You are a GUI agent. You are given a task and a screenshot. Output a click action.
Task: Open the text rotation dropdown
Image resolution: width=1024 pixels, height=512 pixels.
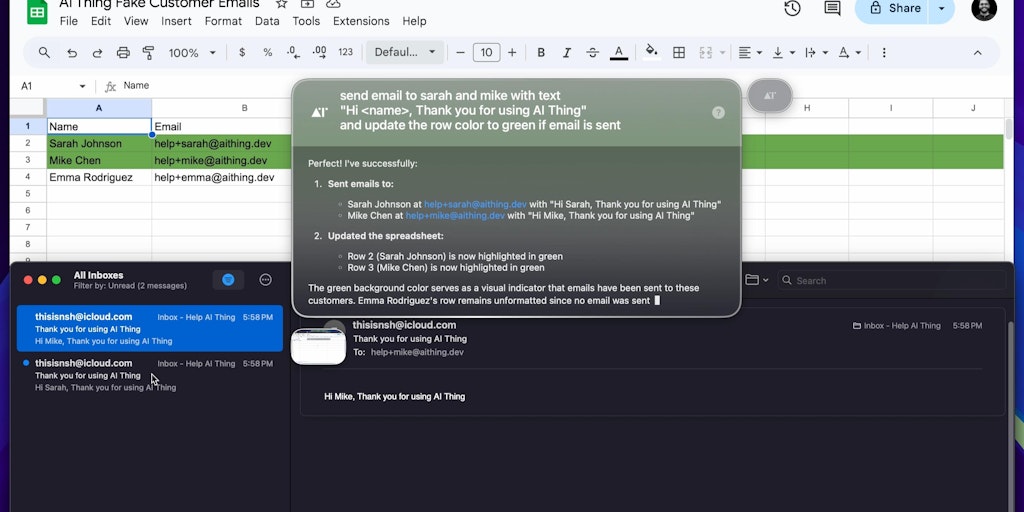(x=849, y=53)
